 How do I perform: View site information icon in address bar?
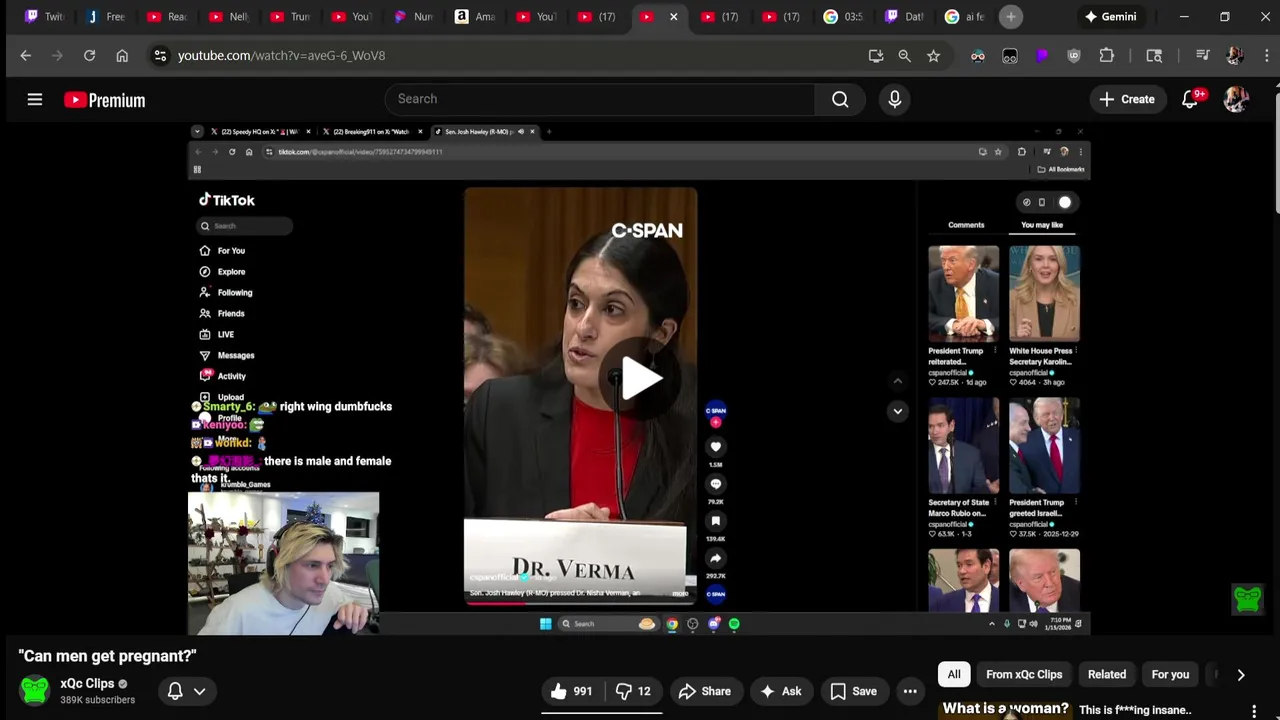(160, 56)
